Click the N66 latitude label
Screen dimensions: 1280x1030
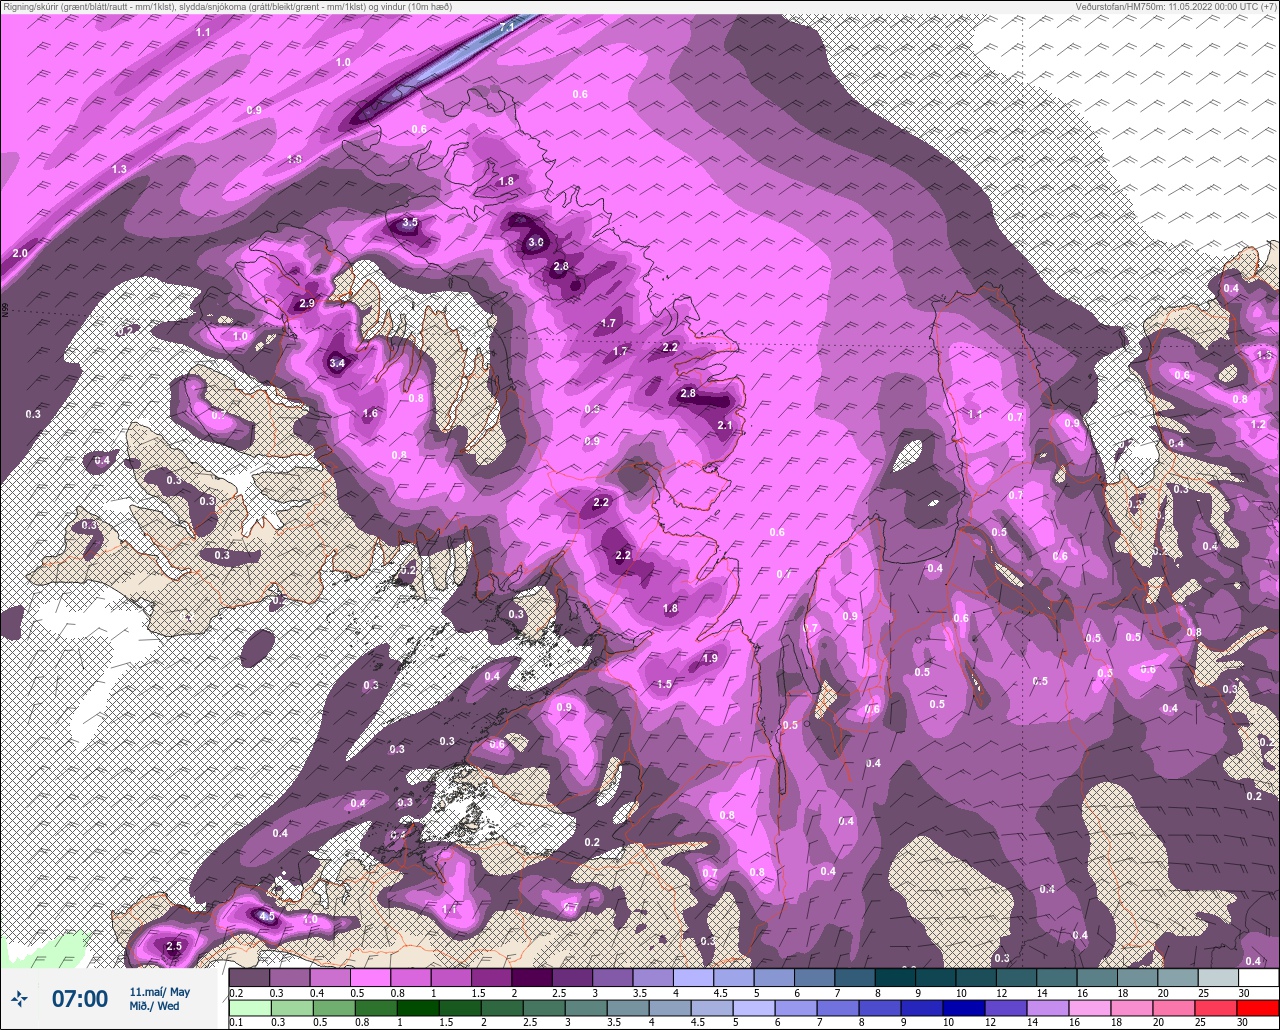[x=5, y=311]
